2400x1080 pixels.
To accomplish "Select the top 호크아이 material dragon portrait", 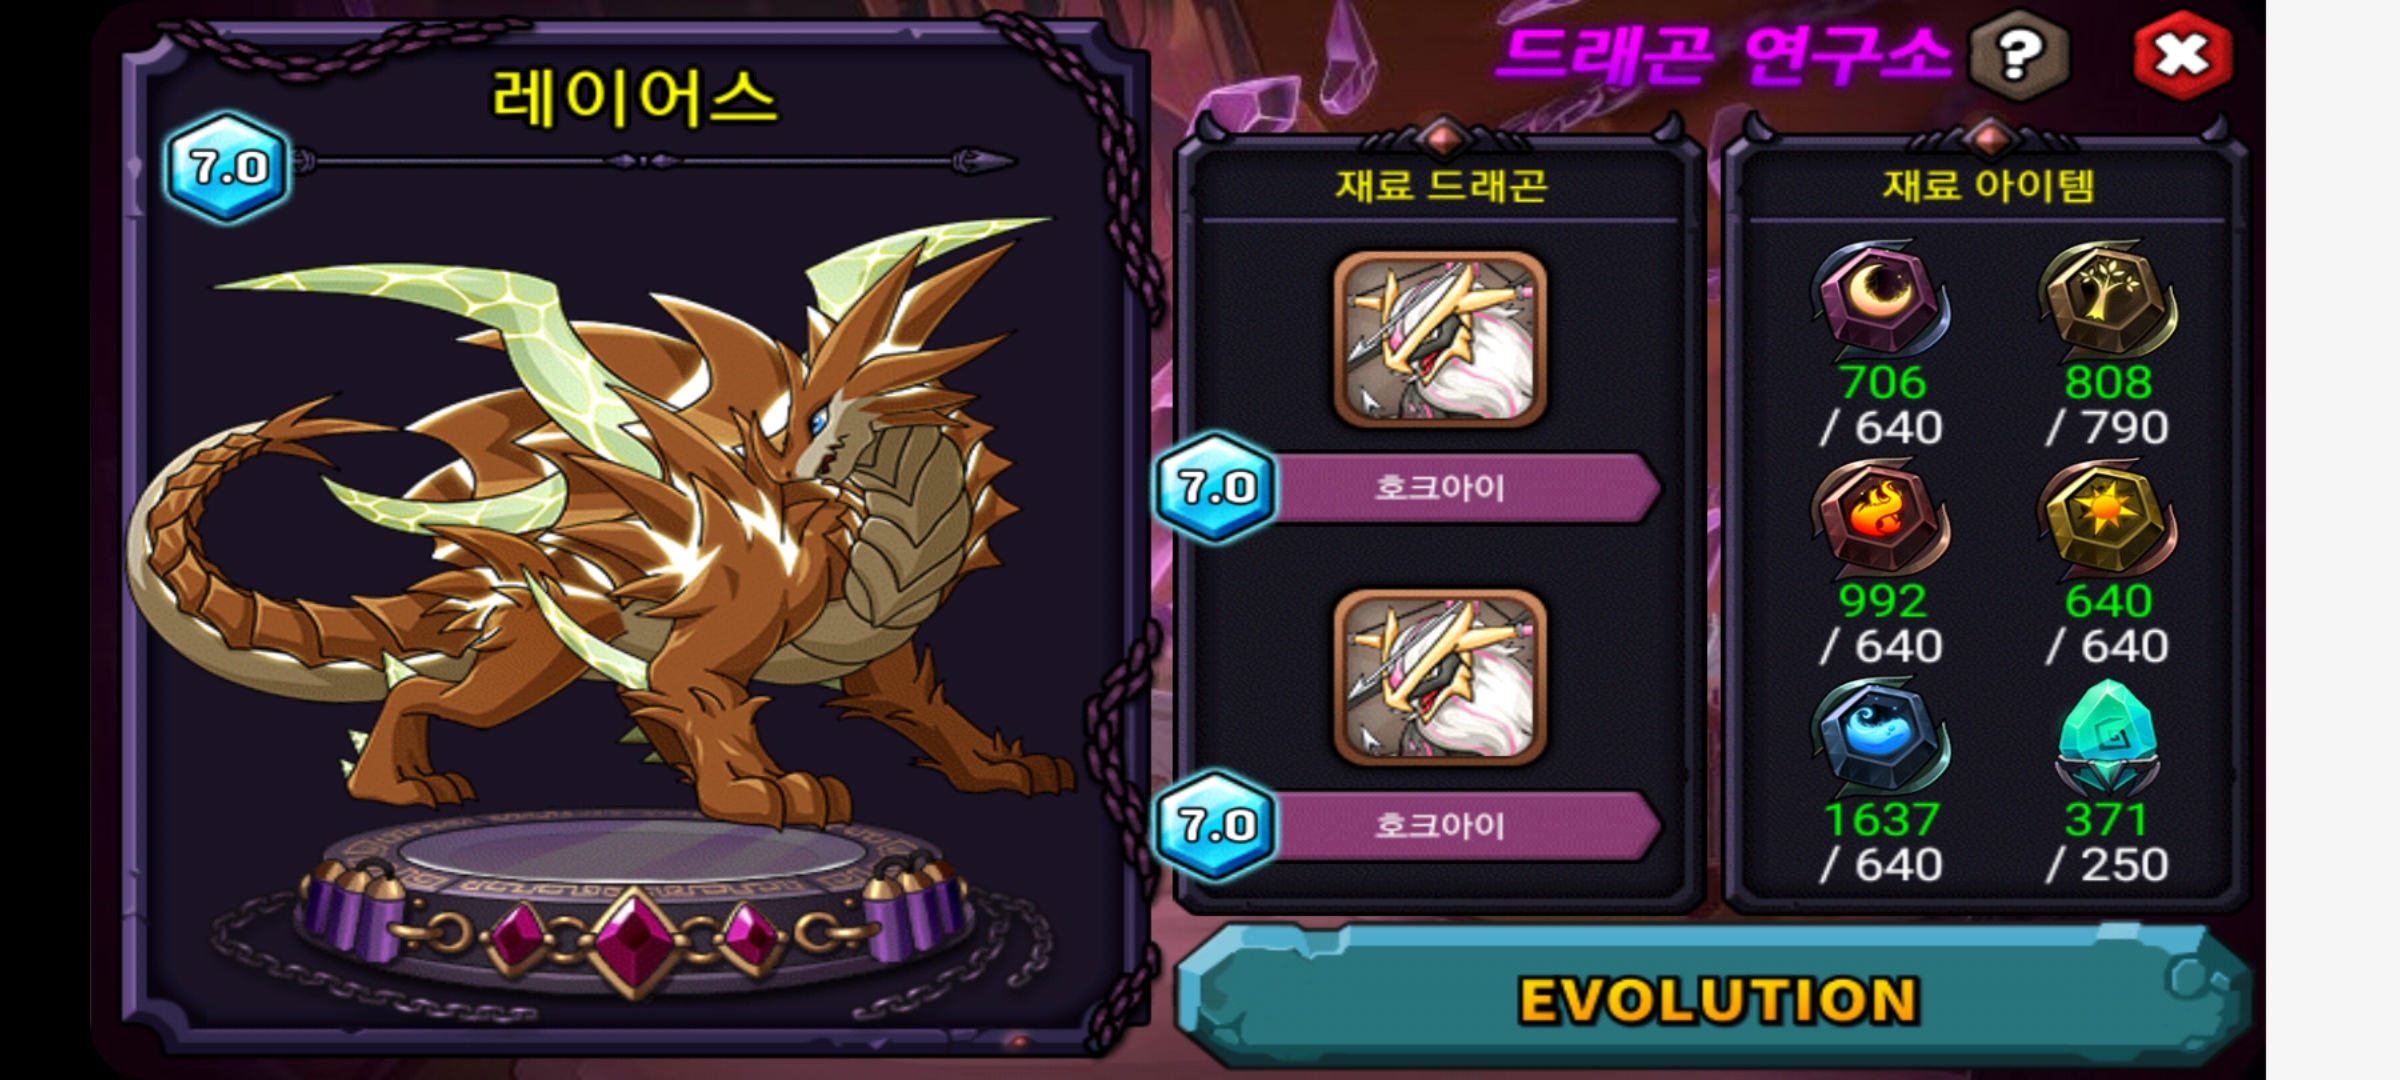I will [1440, 338].
